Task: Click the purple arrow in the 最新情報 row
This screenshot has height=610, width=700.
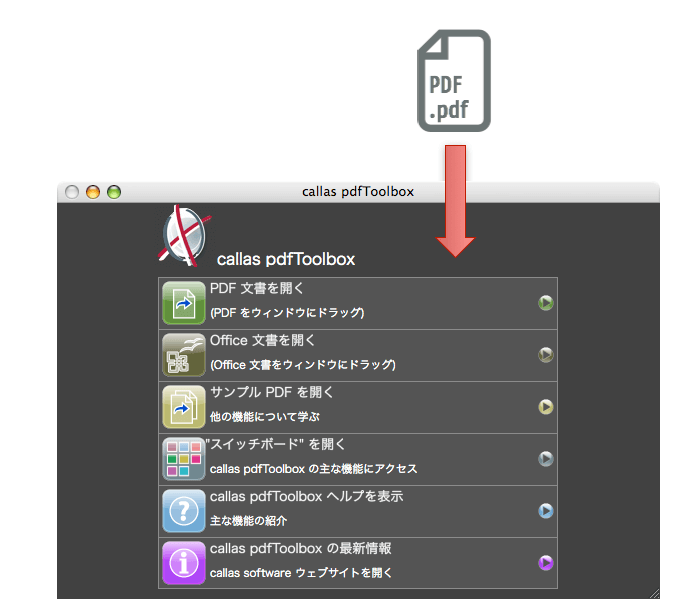Action: click(546, 563)
